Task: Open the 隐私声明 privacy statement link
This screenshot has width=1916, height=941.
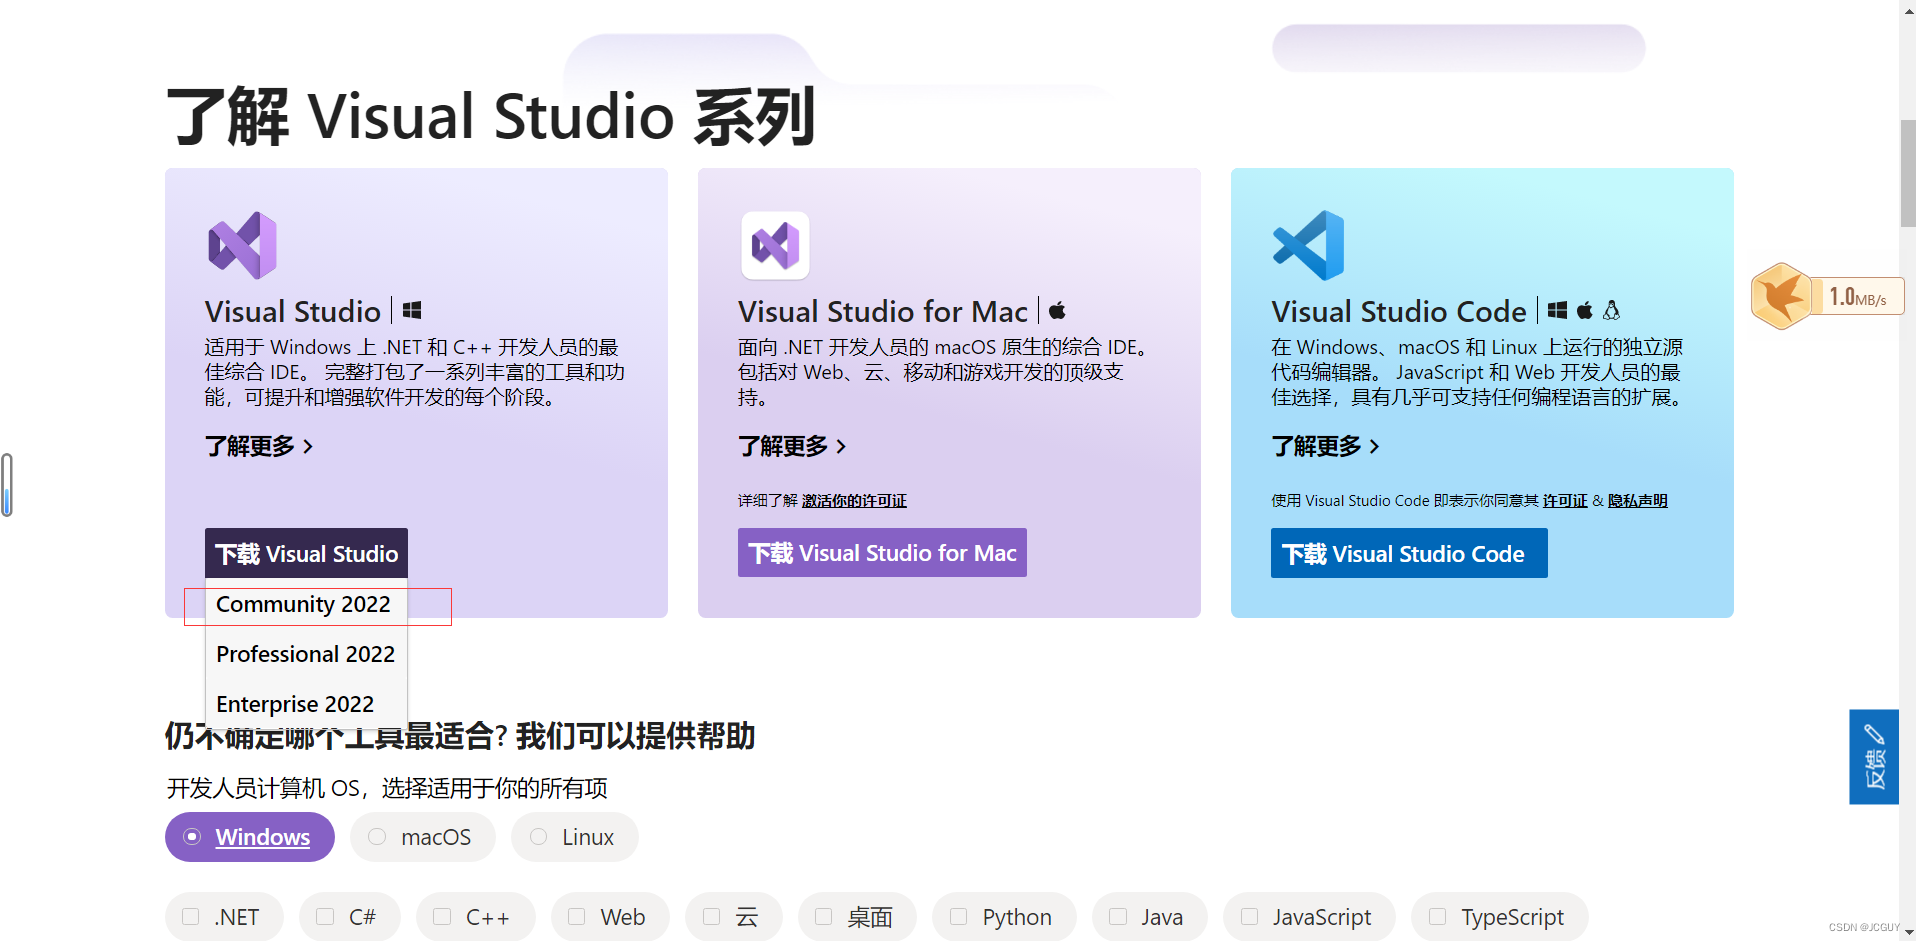Action: coord(1638,501)
